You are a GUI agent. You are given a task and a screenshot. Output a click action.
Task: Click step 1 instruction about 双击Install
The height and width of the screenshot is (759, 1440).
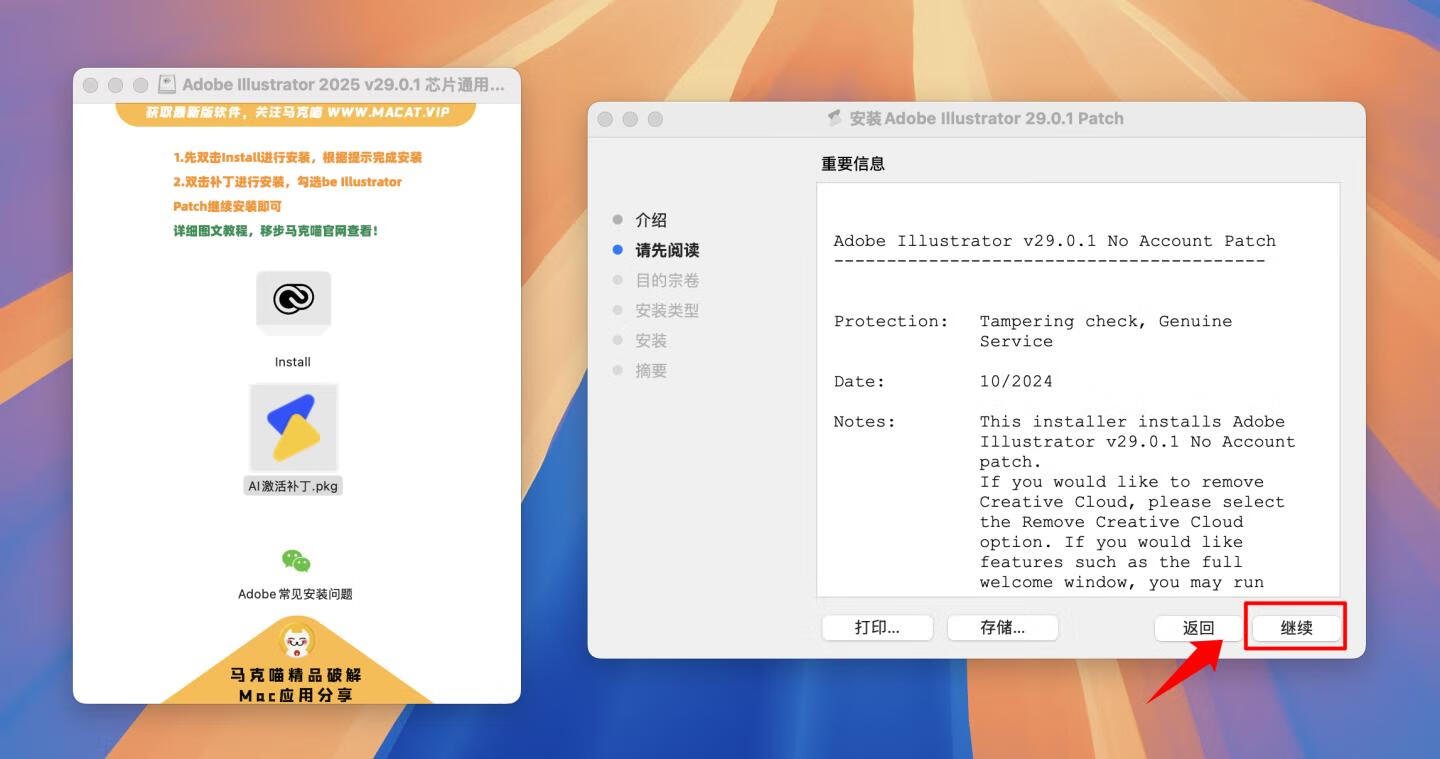[x=297, y=158]
